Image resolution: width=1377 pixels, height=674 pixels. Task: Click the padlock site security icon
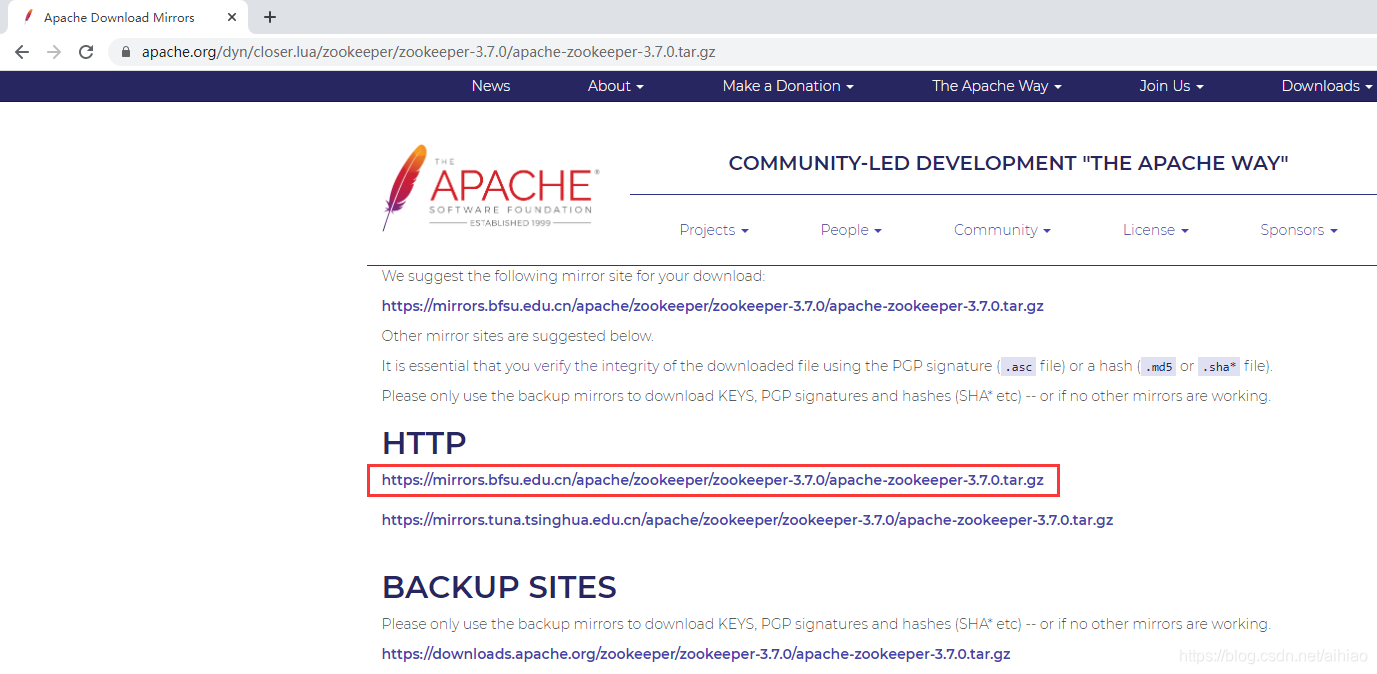125,52
